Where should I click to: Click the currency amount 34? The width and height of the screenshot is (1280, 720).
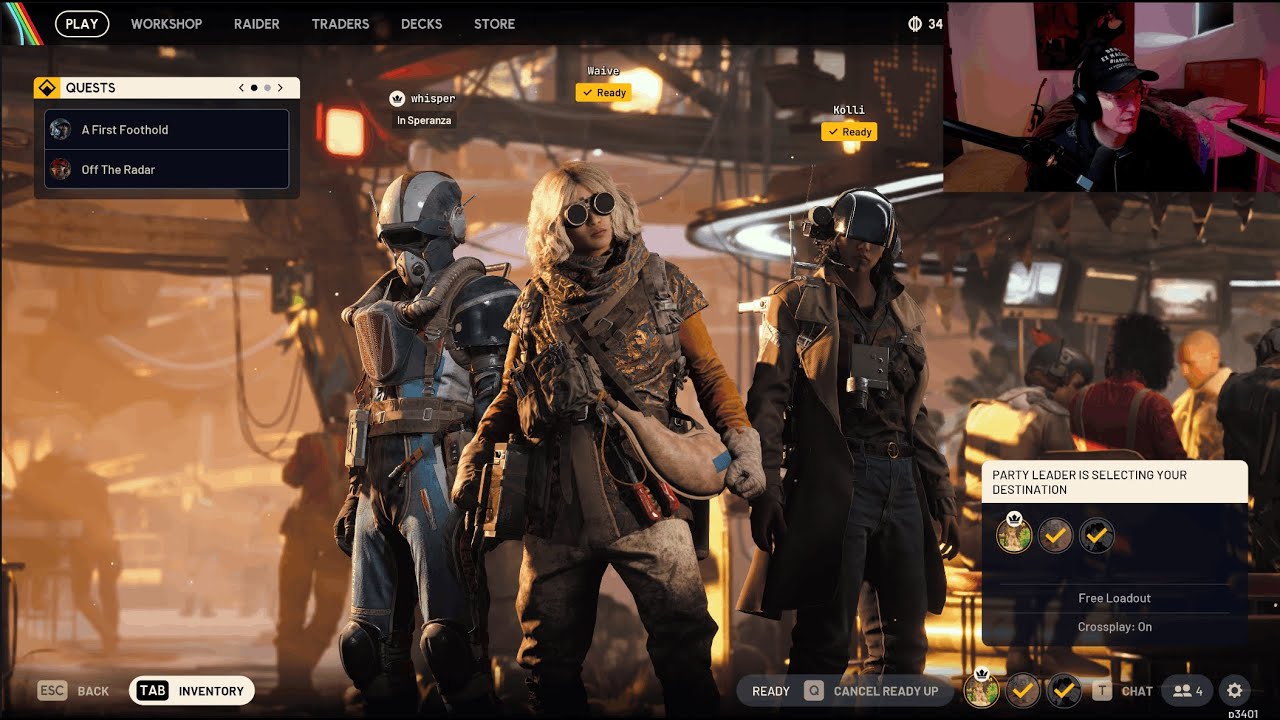pyautogui.click(x=935, y=24)
